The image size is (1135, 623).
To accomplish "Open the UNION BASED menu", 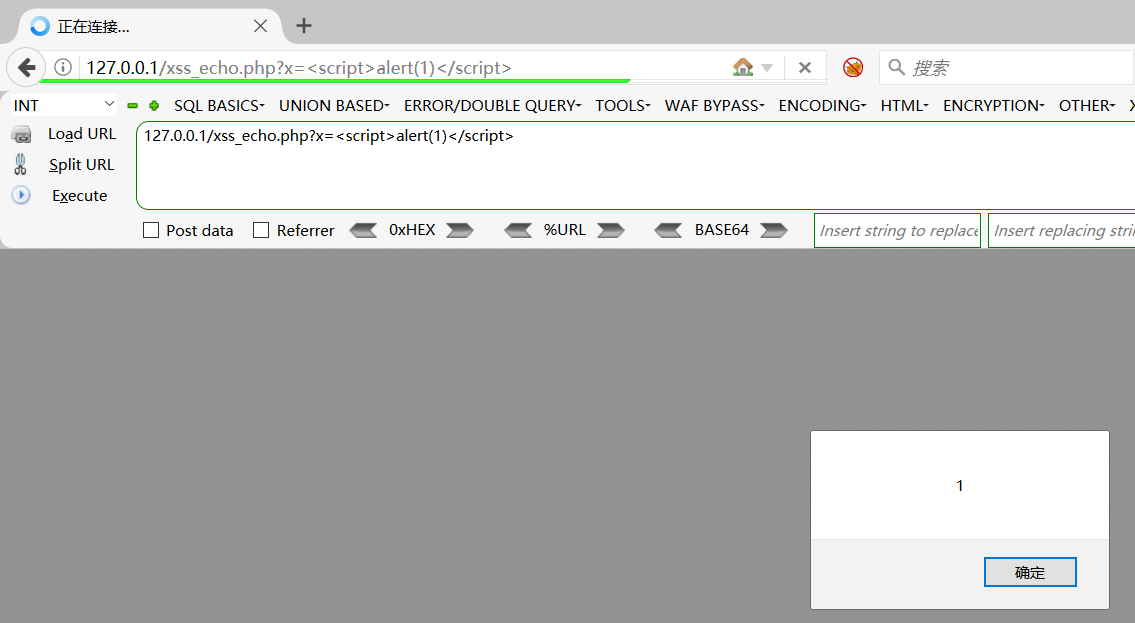I will (334, 105).
